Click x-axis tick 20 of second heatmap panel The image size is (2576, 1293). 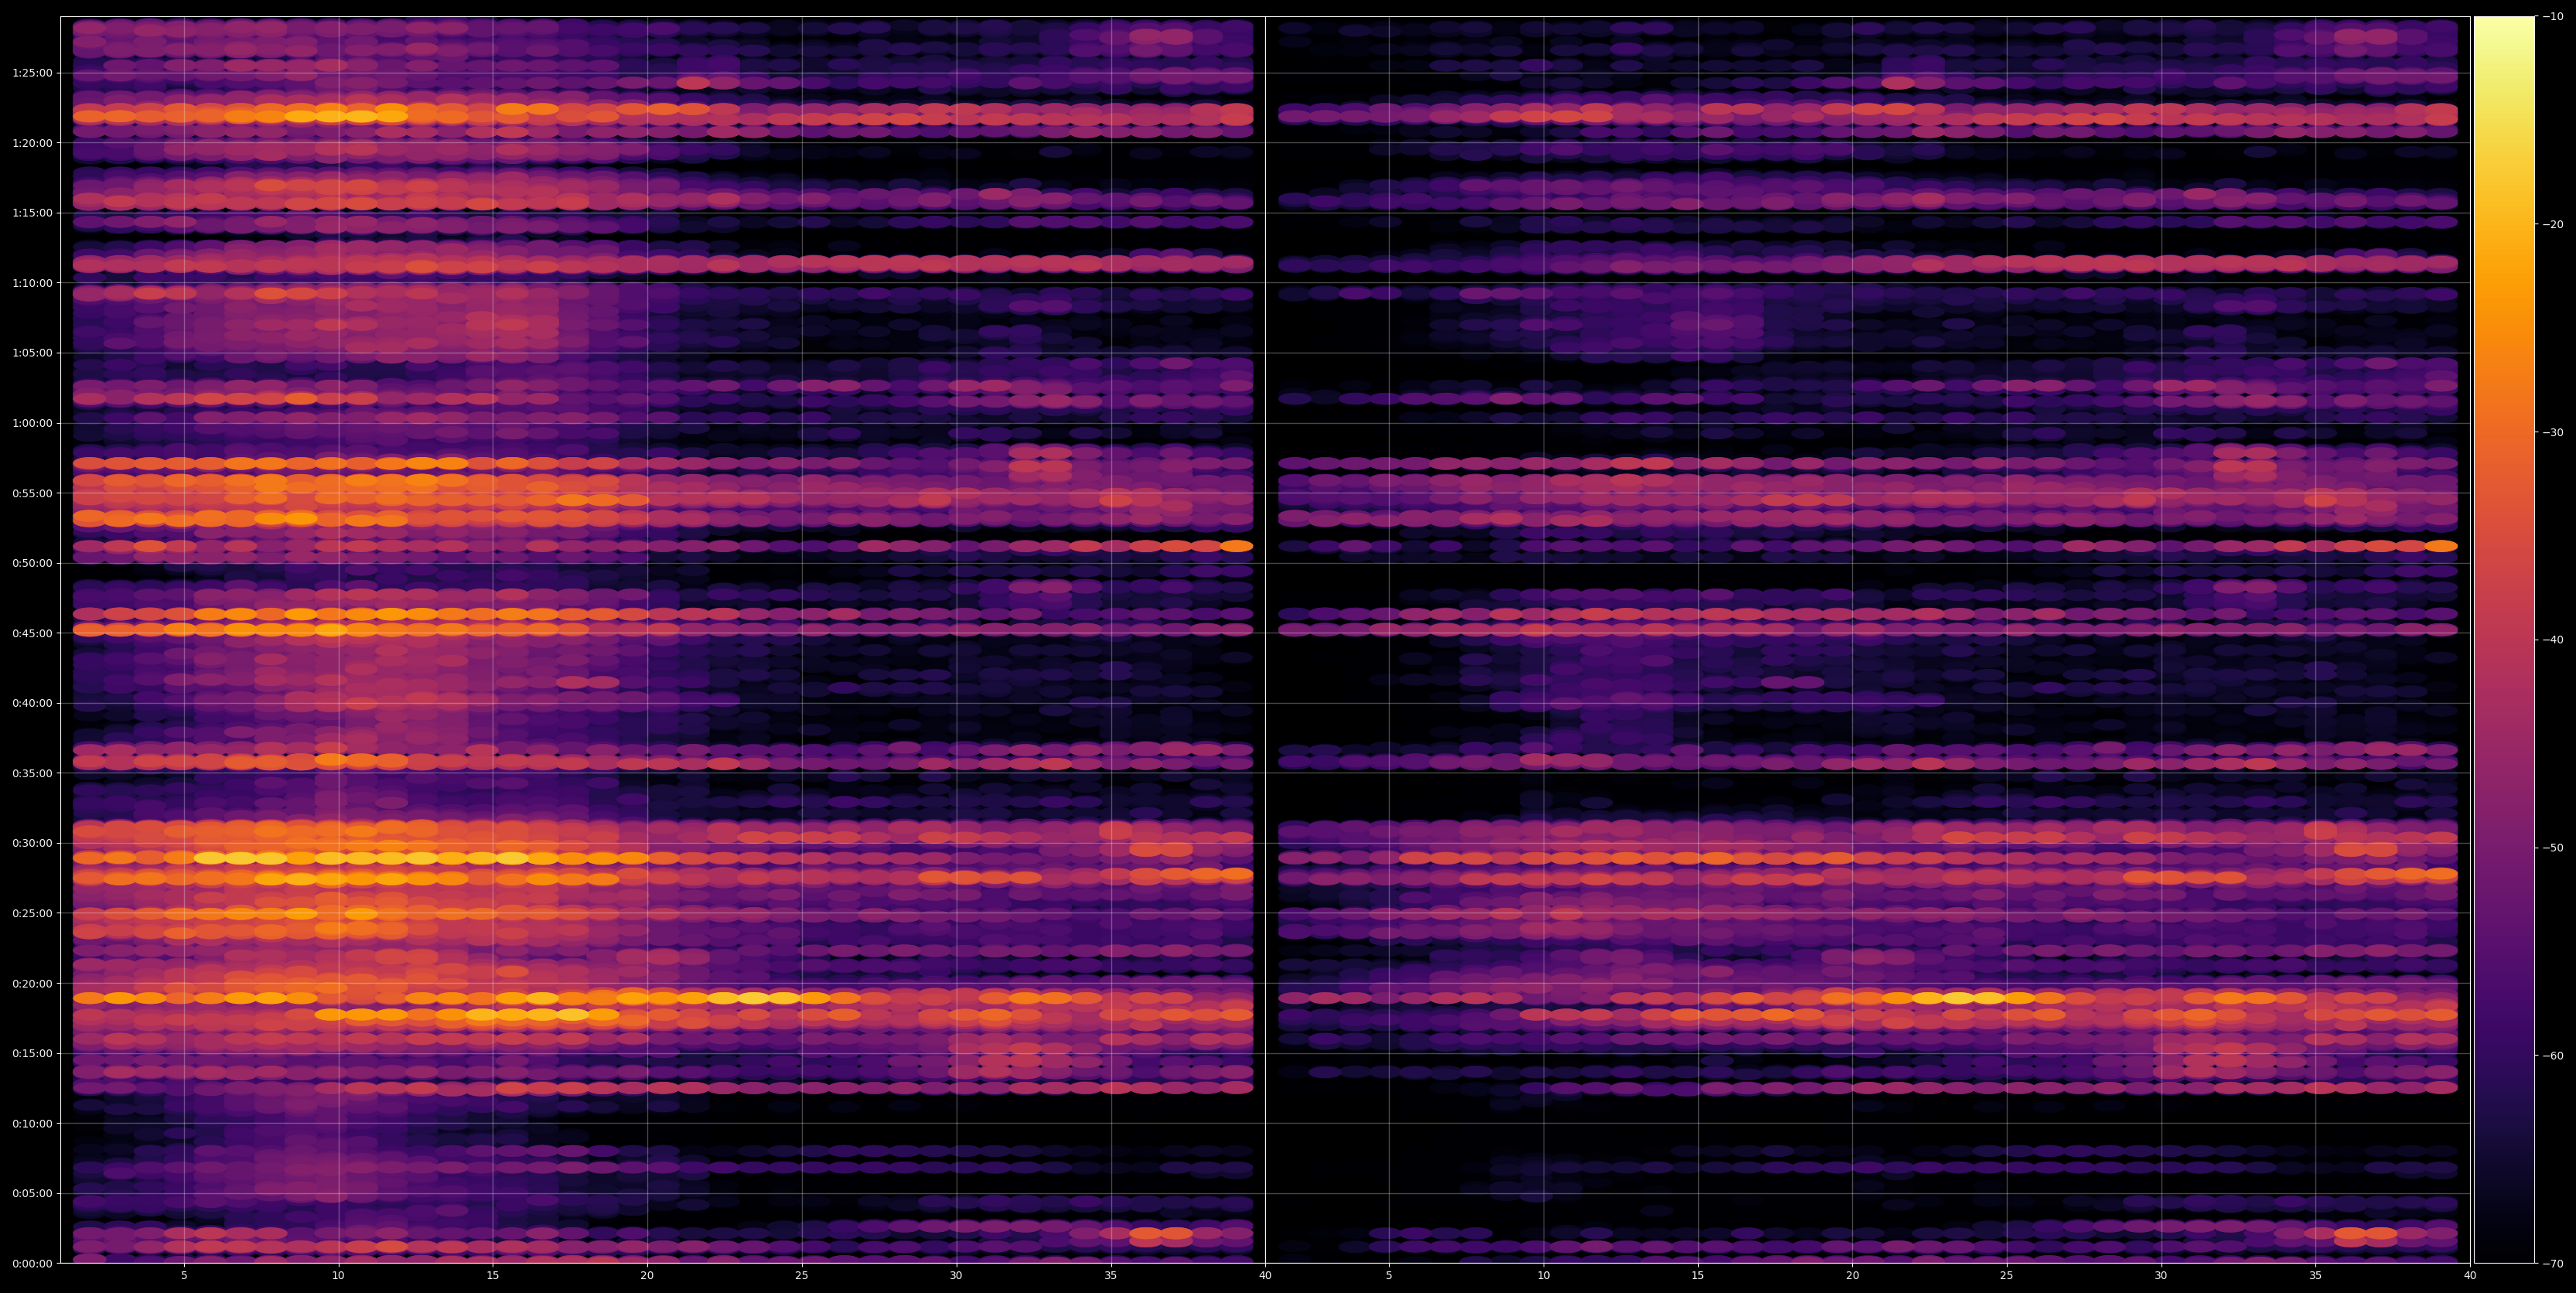[x=1852, y=1276]
